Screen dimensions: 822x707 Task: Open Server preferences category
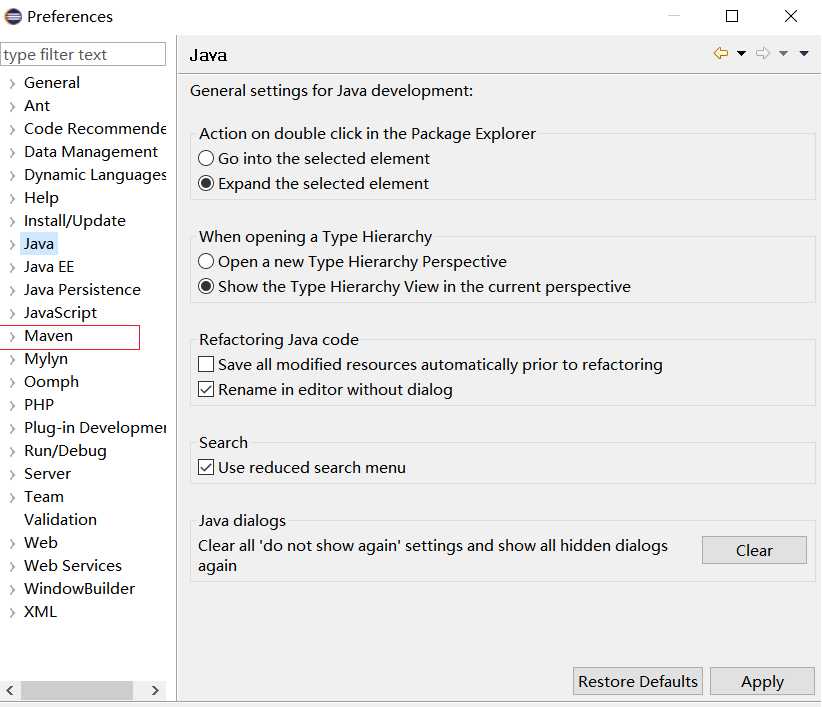(x=47, y=474)
